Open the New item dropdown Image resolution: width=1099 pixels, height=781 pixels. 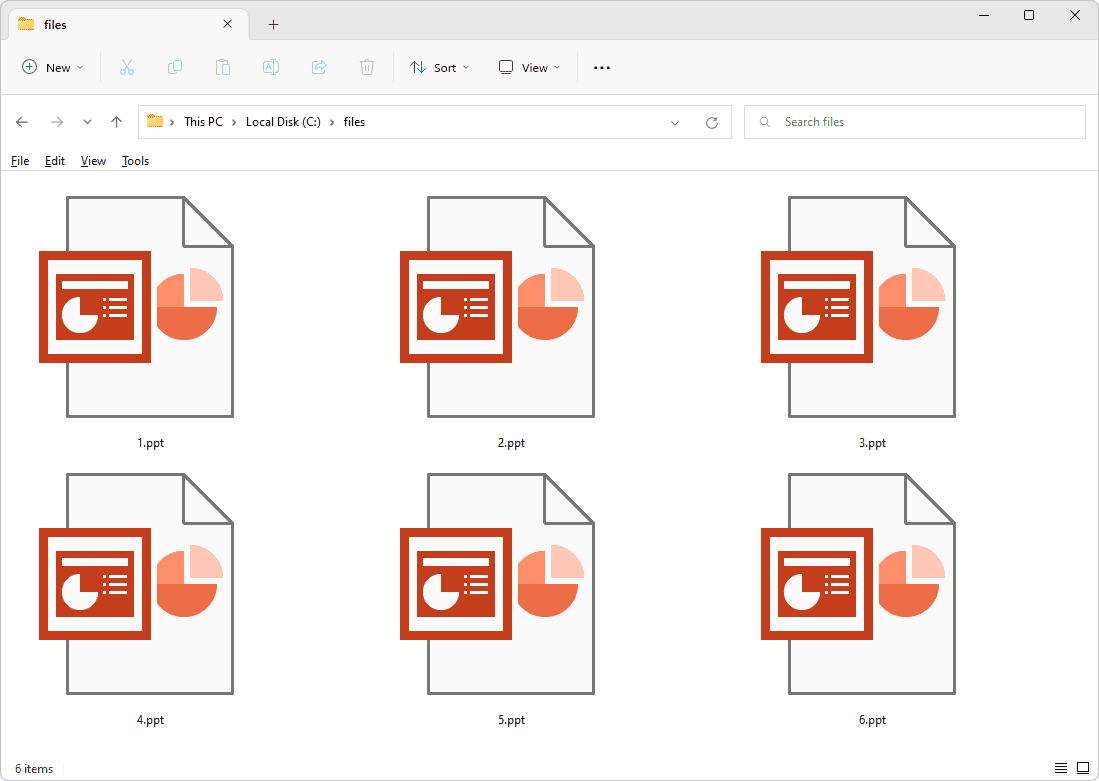pyautogui.click(x=52, y=67)
